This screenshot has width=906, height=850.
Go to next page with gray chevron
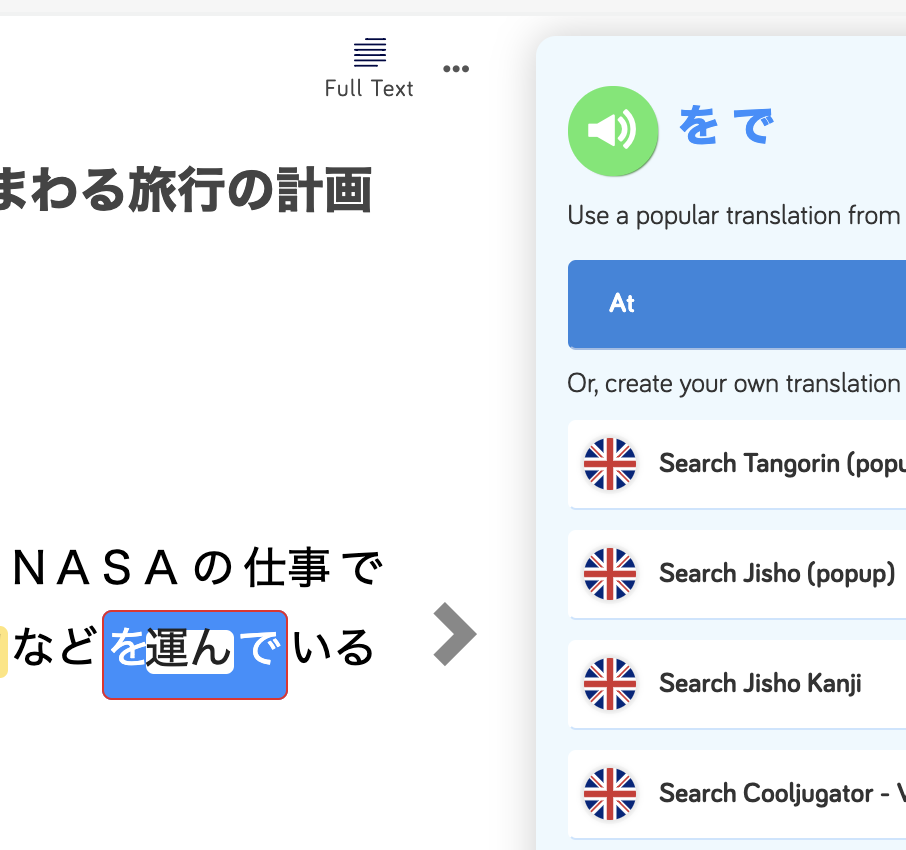[x=455, y=634]
